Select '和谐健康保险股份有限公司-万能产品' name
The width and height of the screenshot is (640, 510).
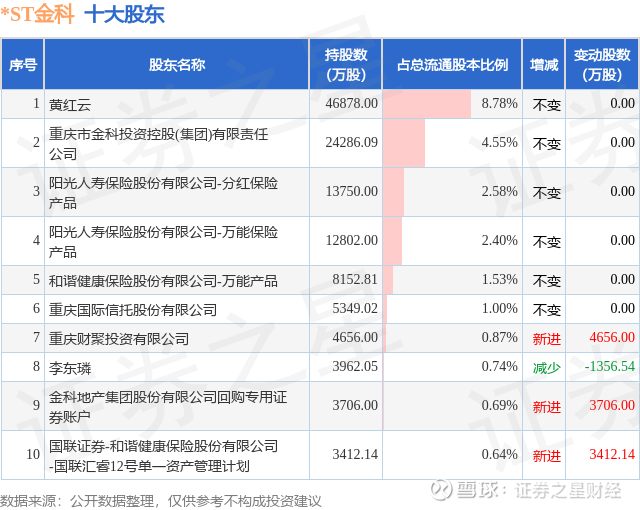(163, 281)
